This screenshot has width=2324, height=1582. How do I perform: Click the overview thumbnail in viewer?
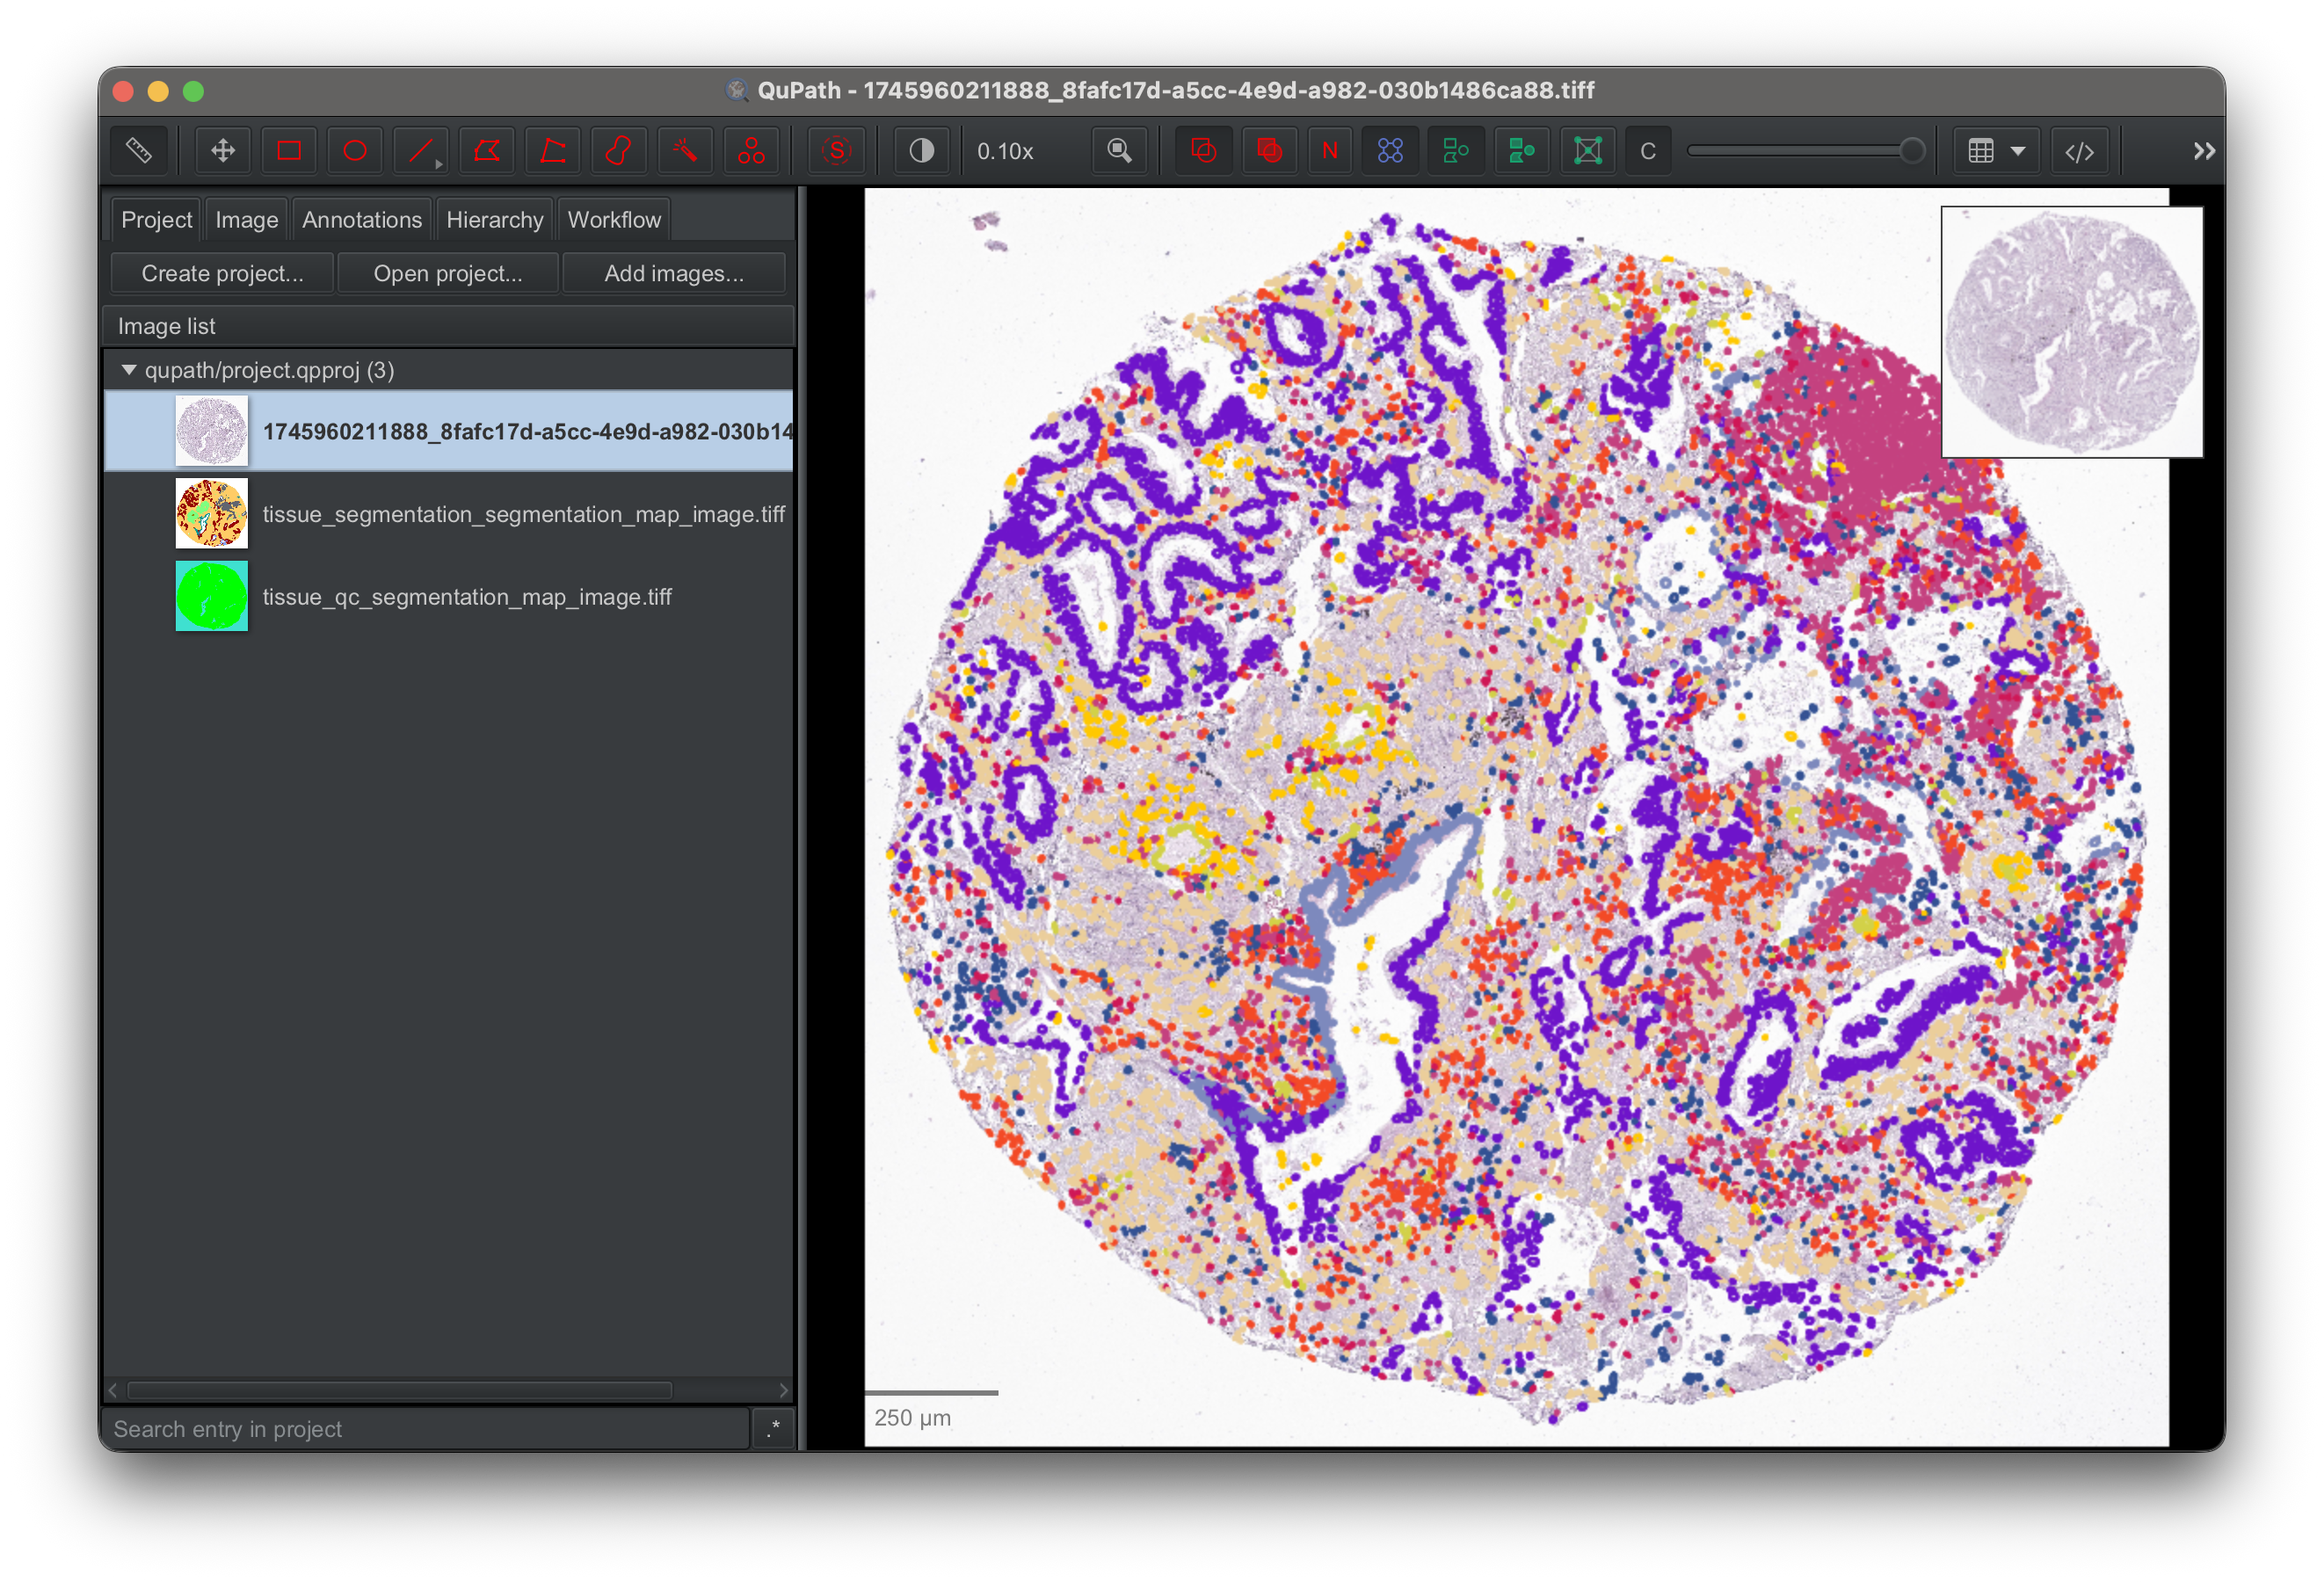pyautogui.click(x=2072, y=332)
